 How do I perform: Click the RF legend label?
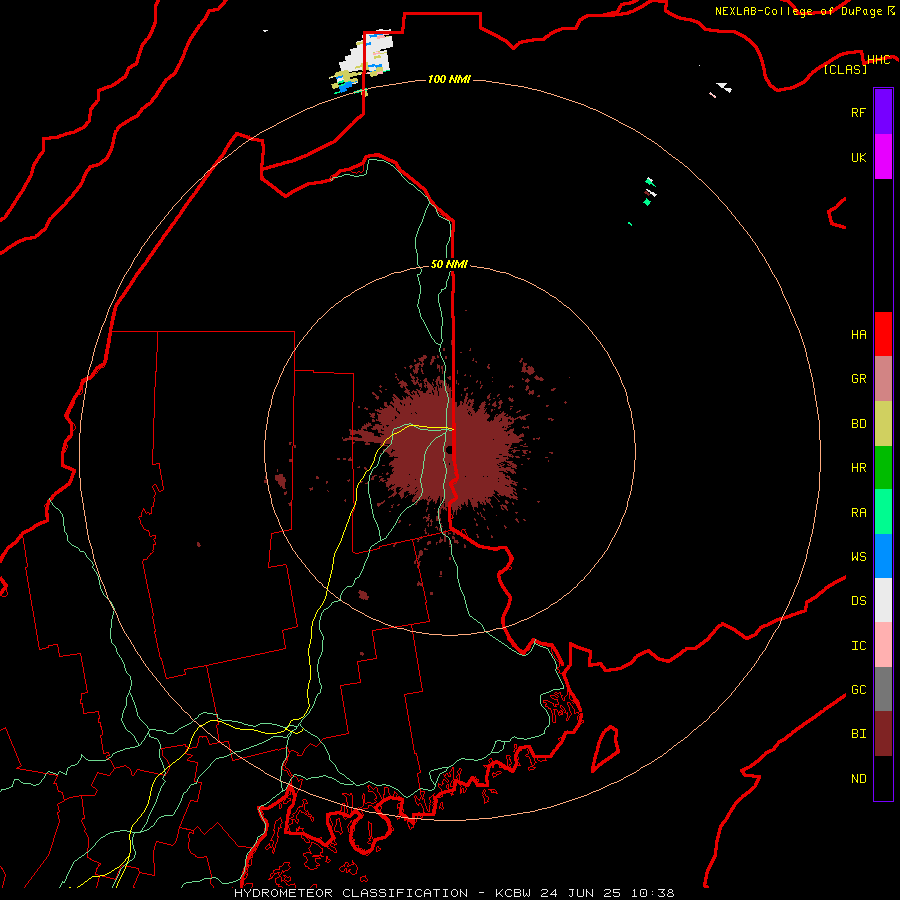pos(858,112)
